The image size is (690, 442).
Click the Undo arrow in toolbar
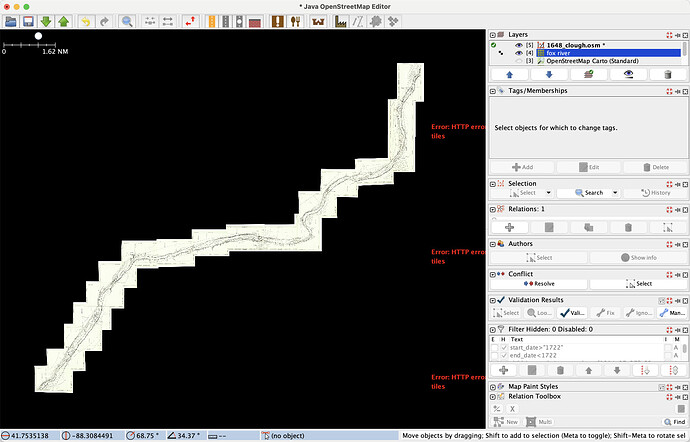point(84,21)
